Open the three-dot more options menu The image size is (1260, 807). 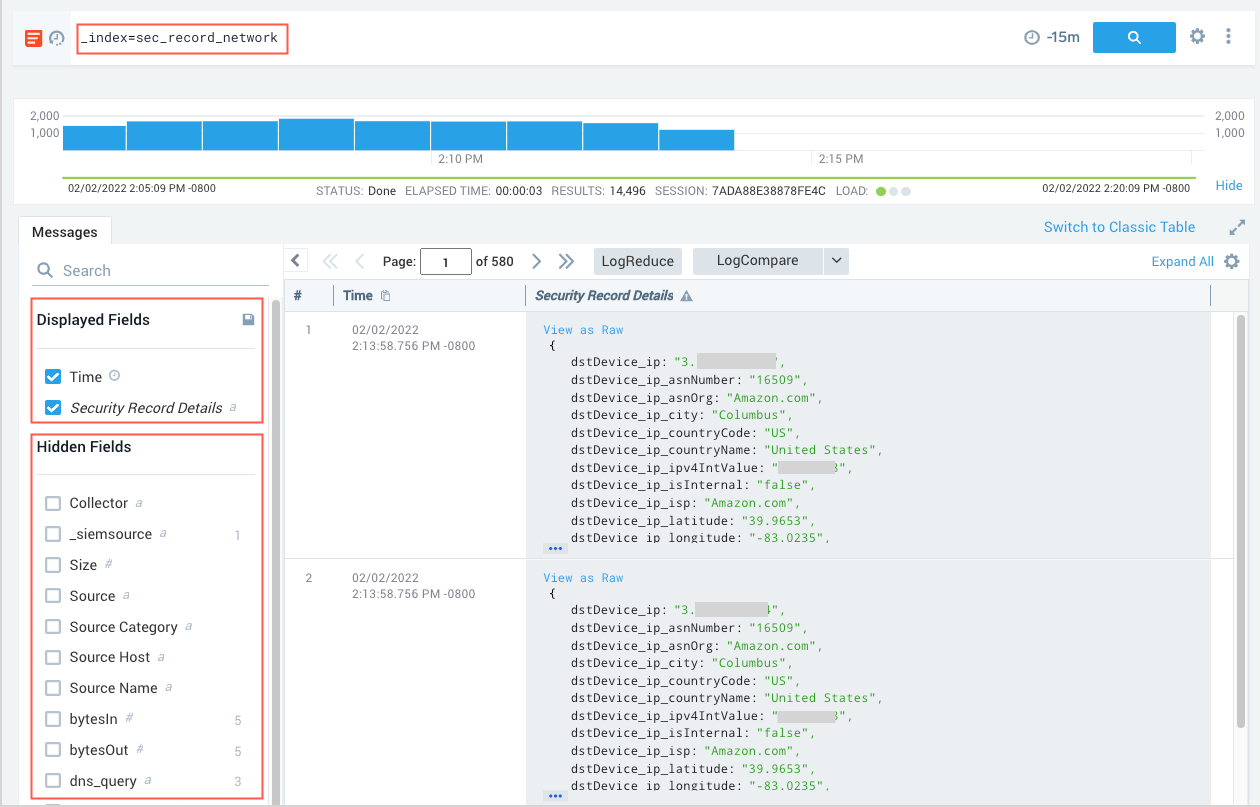(1228, 37)
